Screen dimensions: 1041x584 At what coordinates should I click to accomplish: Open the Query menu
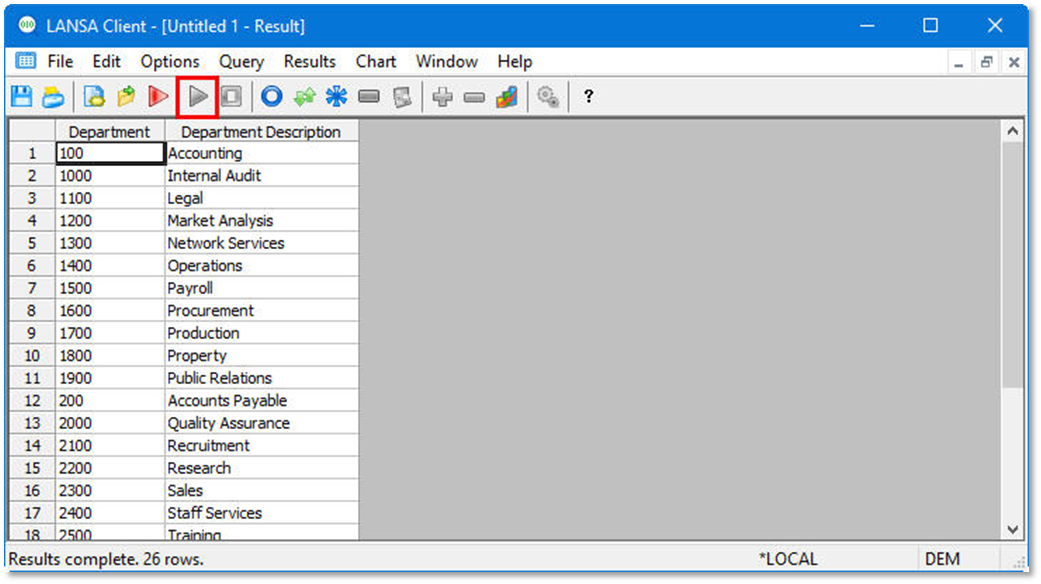click(242, 62)
